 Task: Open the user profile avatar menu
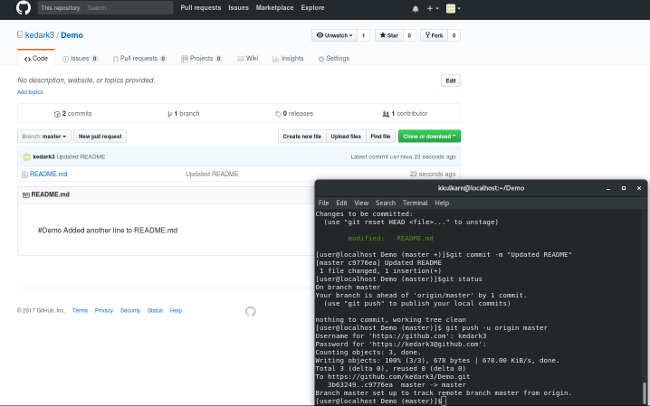pyautogui.click(x=453, y=8)
